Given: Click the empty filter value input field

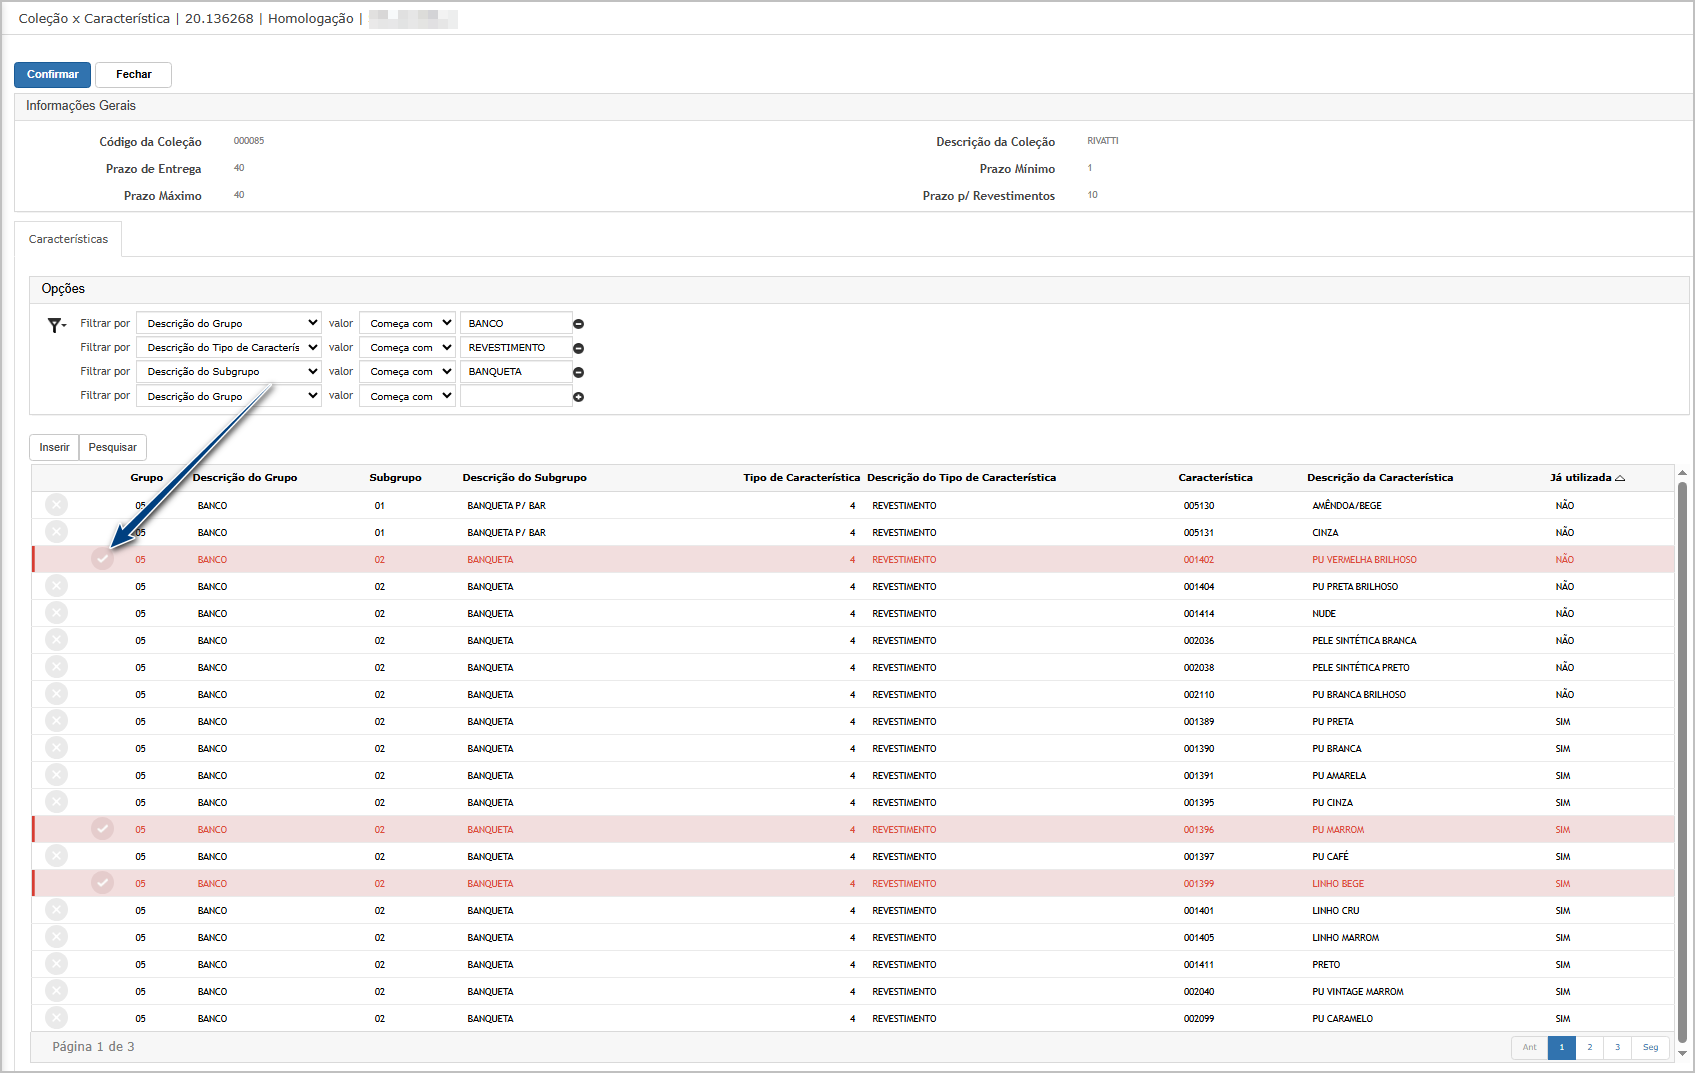Looking at the screenshot, I should 515,396.
